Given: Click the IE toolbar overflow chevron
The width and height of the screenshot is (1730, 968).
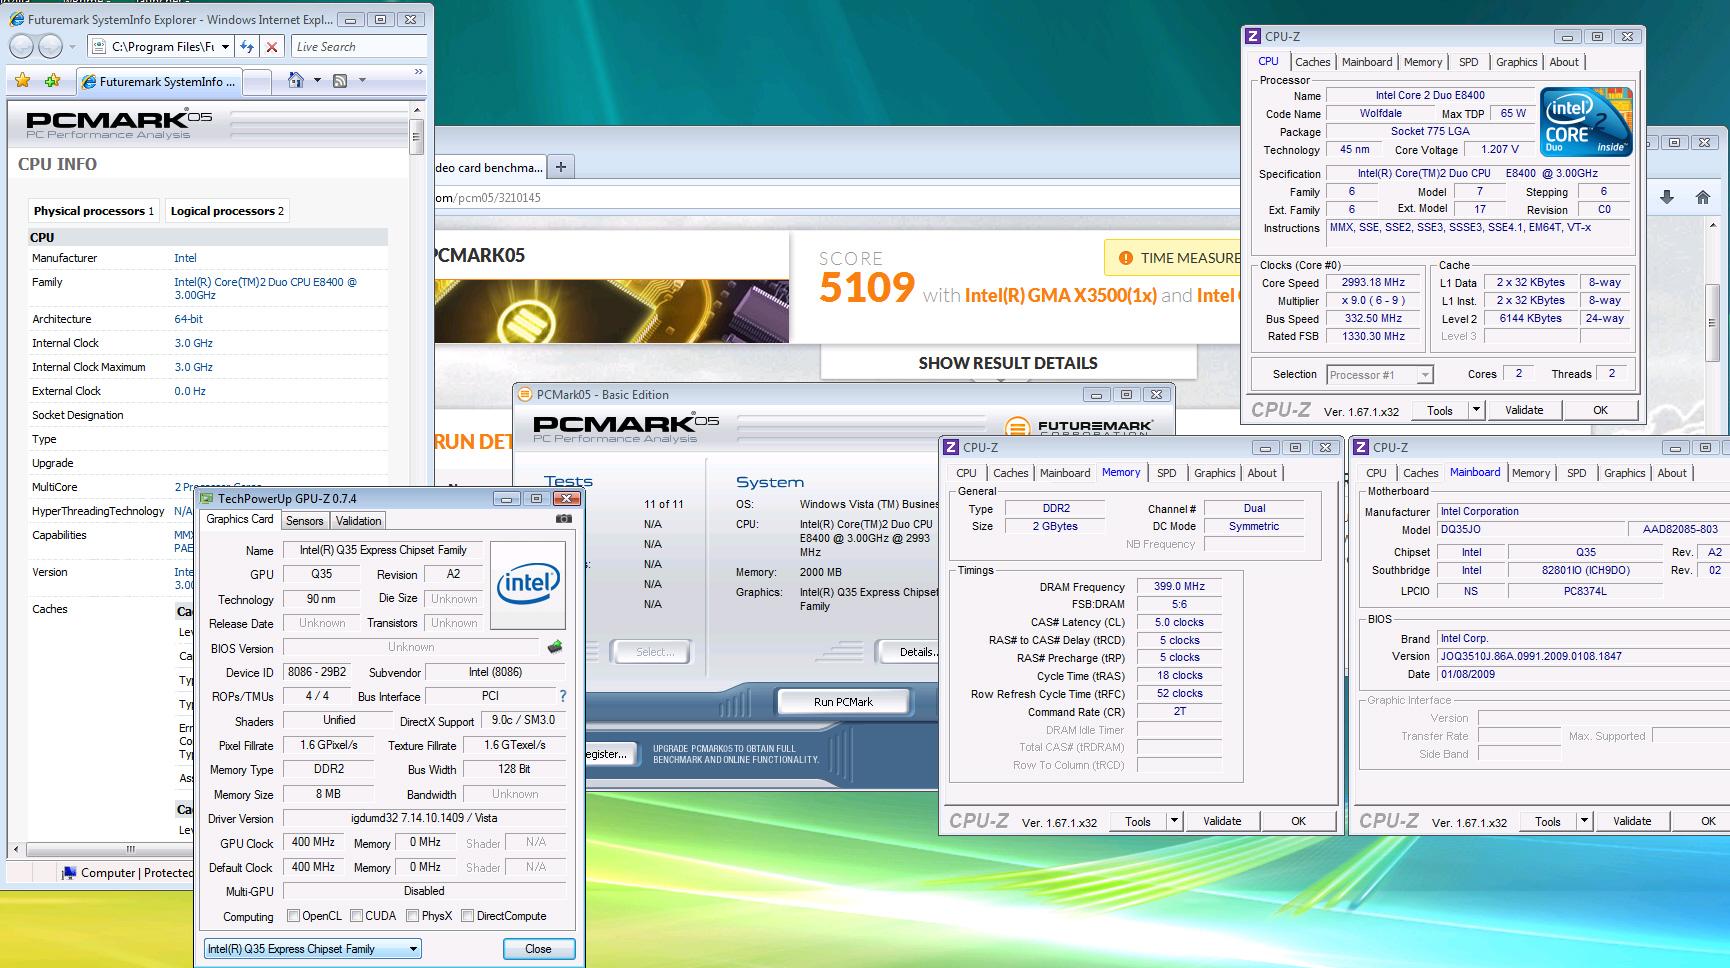Looking at the screenshot, I should (x=418, y=72).
